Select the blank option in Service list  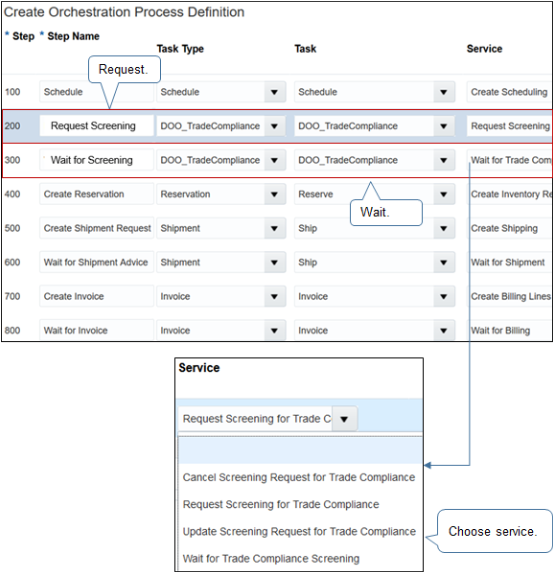[300, 450]
